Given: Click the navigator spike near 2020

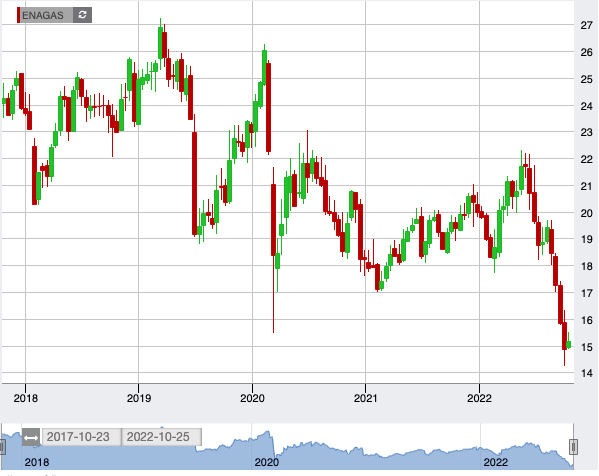Looking at the screenshot, I should click(x=268, y=434).
